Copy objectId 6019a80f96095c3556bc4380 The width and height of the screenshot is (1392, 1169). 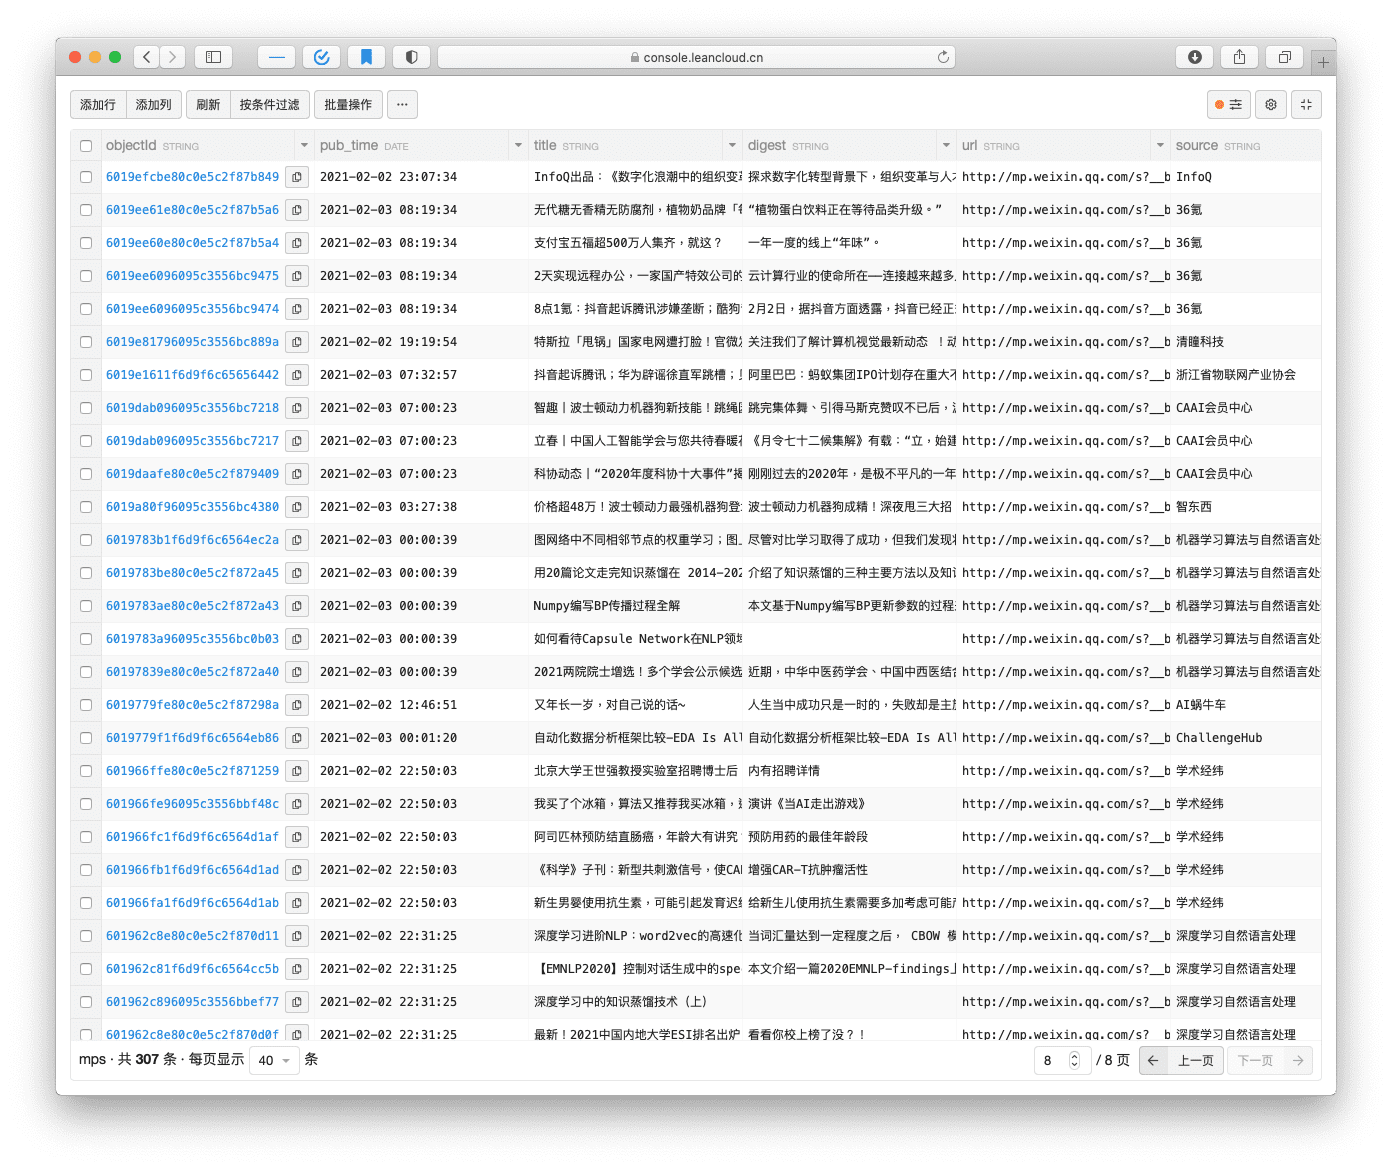point(297,507)
